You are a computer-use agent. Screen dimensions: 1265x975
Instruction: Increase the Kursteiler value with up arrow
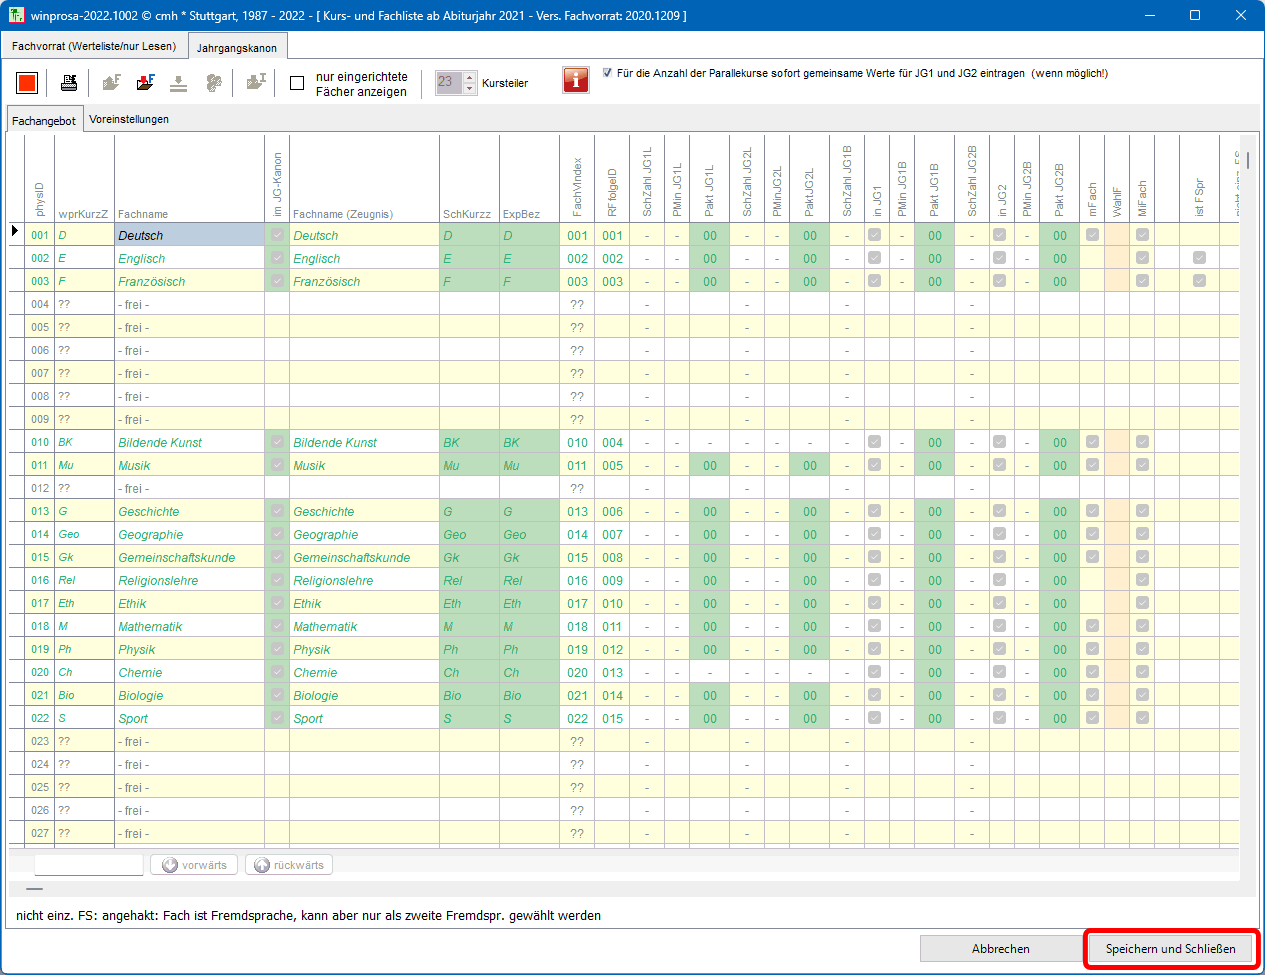tap(470, 77)
